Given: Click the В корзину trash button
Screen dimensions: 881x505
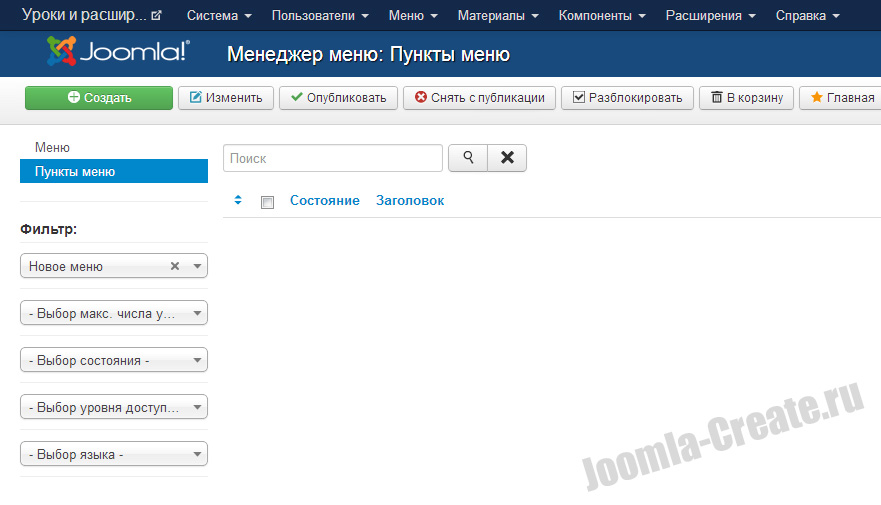Looking at the screenshot, I should click(x=746, y=97).
